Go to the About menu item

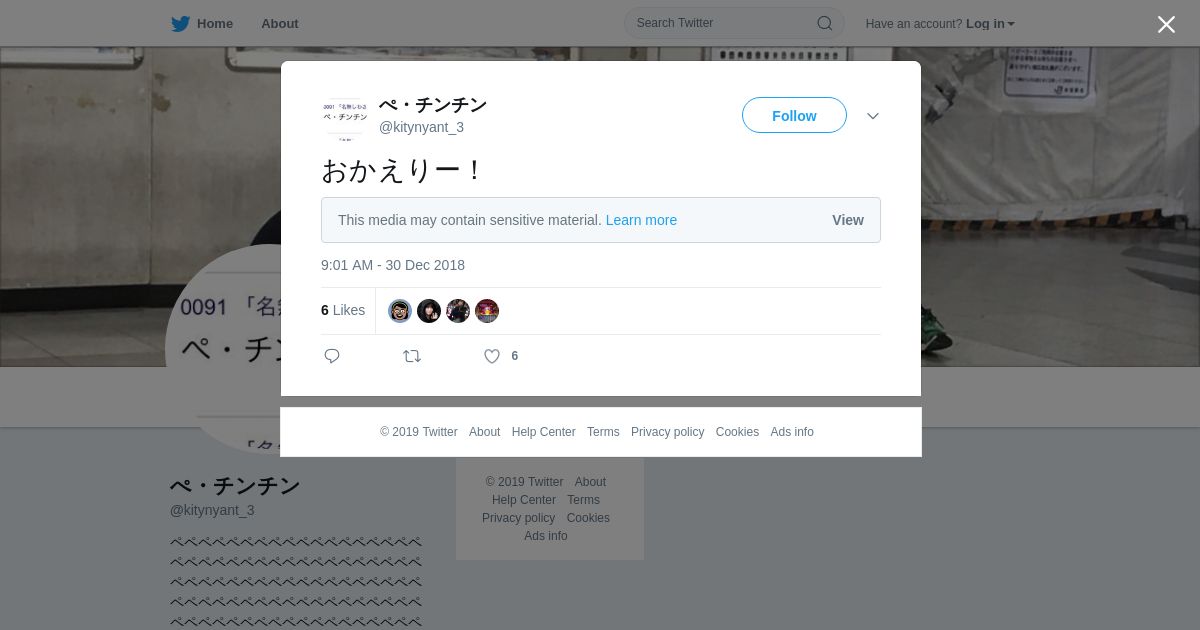[x=280, y=24]
